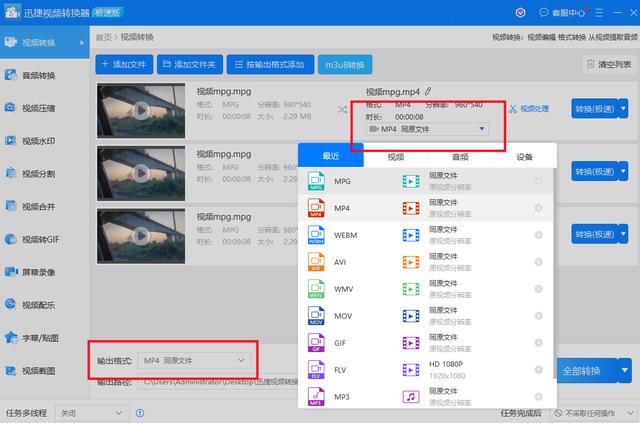Click the purple VIP diamond icon in title bar

520,13
